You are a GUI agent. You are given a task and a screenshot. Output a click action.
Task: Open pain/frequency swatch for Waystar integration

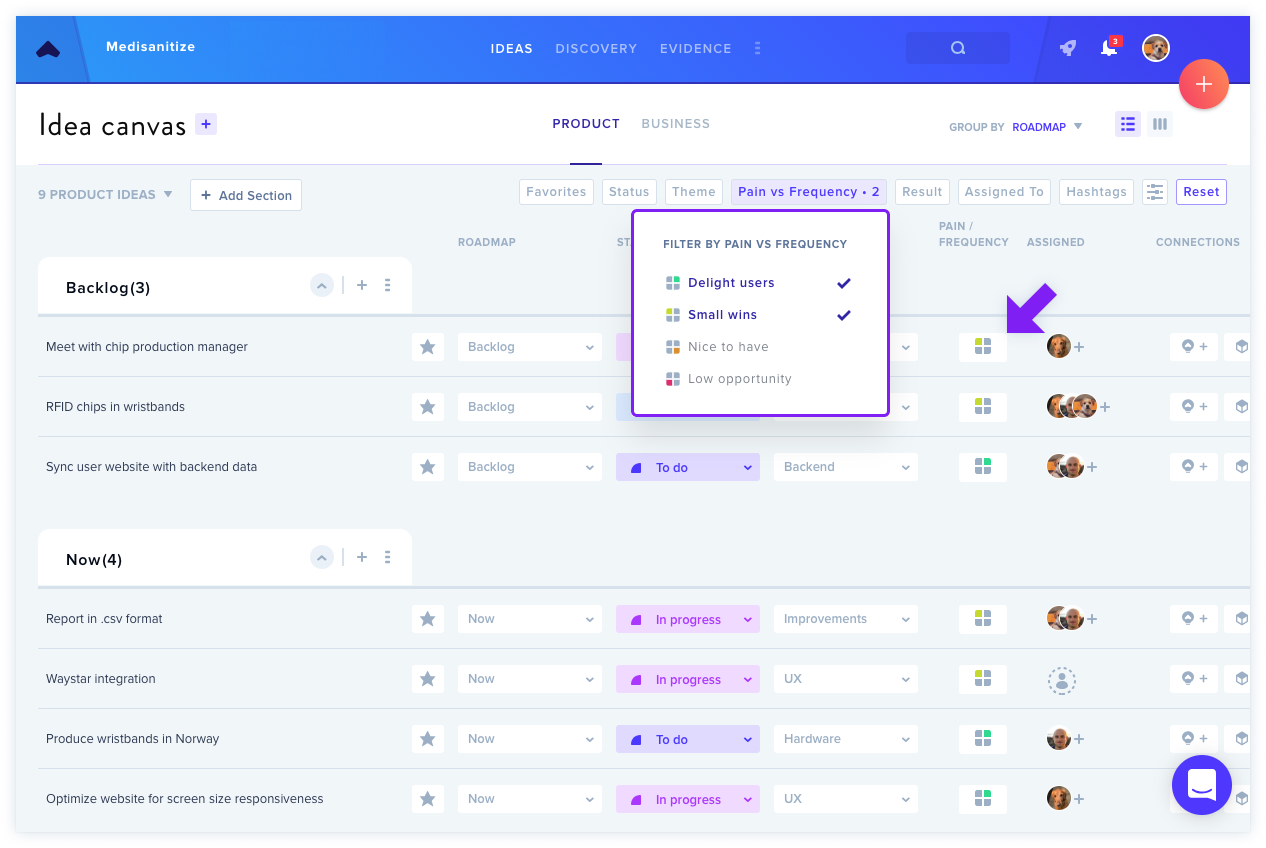(983, 679)
